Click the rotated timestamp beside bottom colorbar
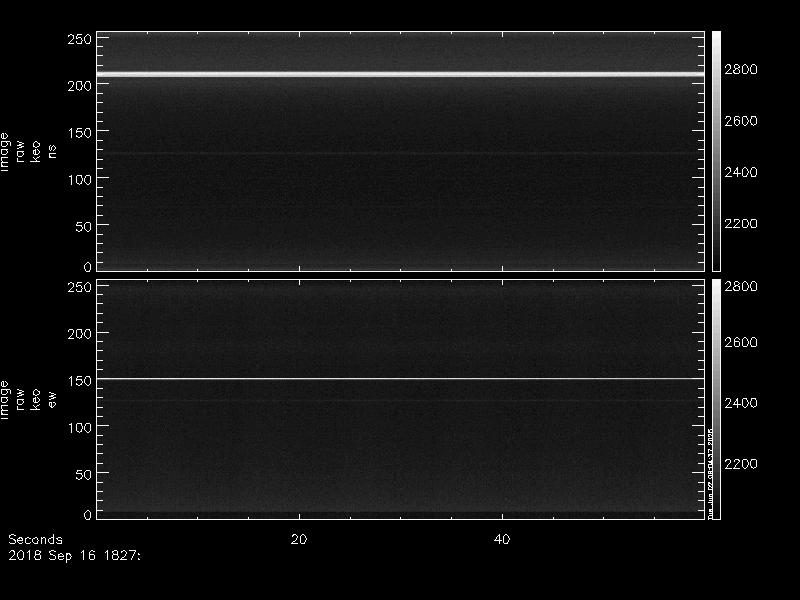Screen dimensions: 800x600 [x=710, y=473]
